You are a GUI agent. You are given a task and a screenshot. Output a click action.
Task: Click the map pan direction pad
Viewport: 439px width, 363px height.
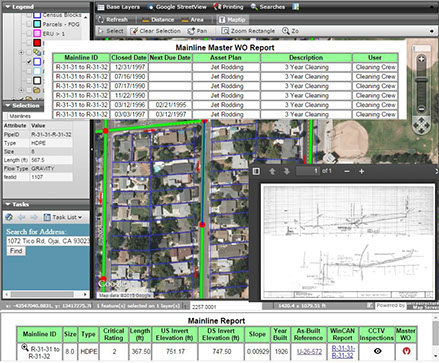click(421, 125)
